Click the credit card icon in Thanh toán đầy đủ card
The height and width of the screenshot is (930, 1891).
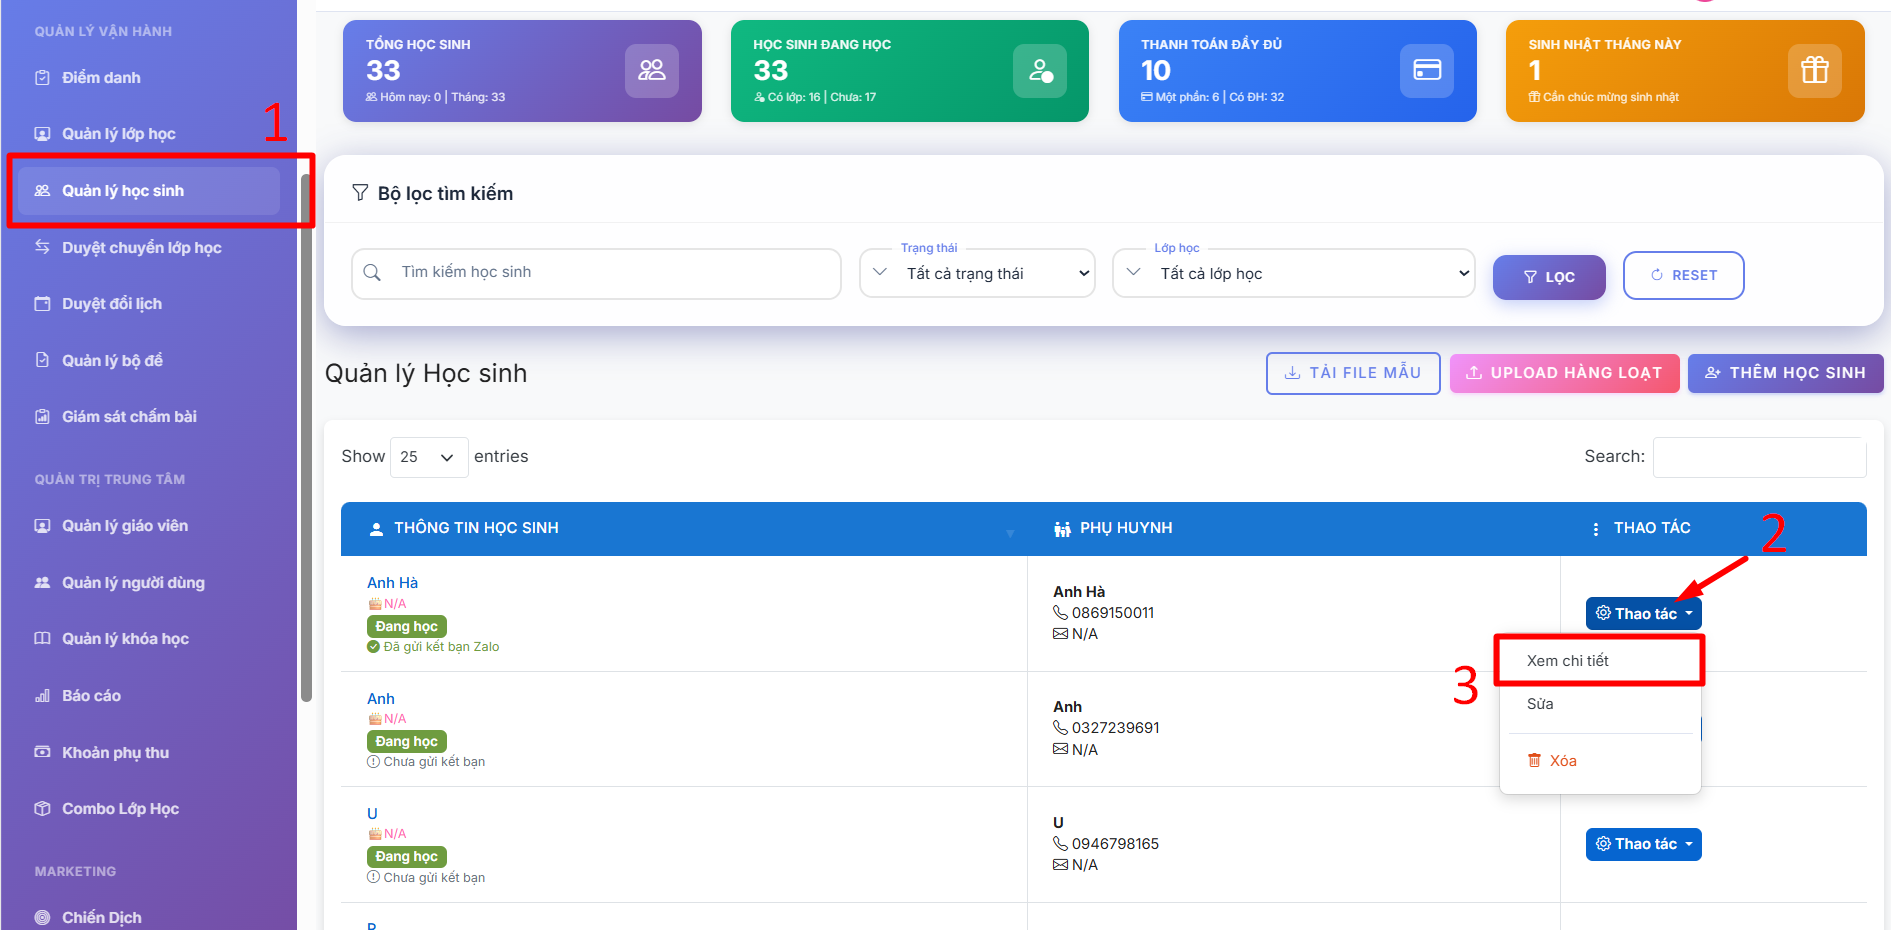coord(1426,70)
